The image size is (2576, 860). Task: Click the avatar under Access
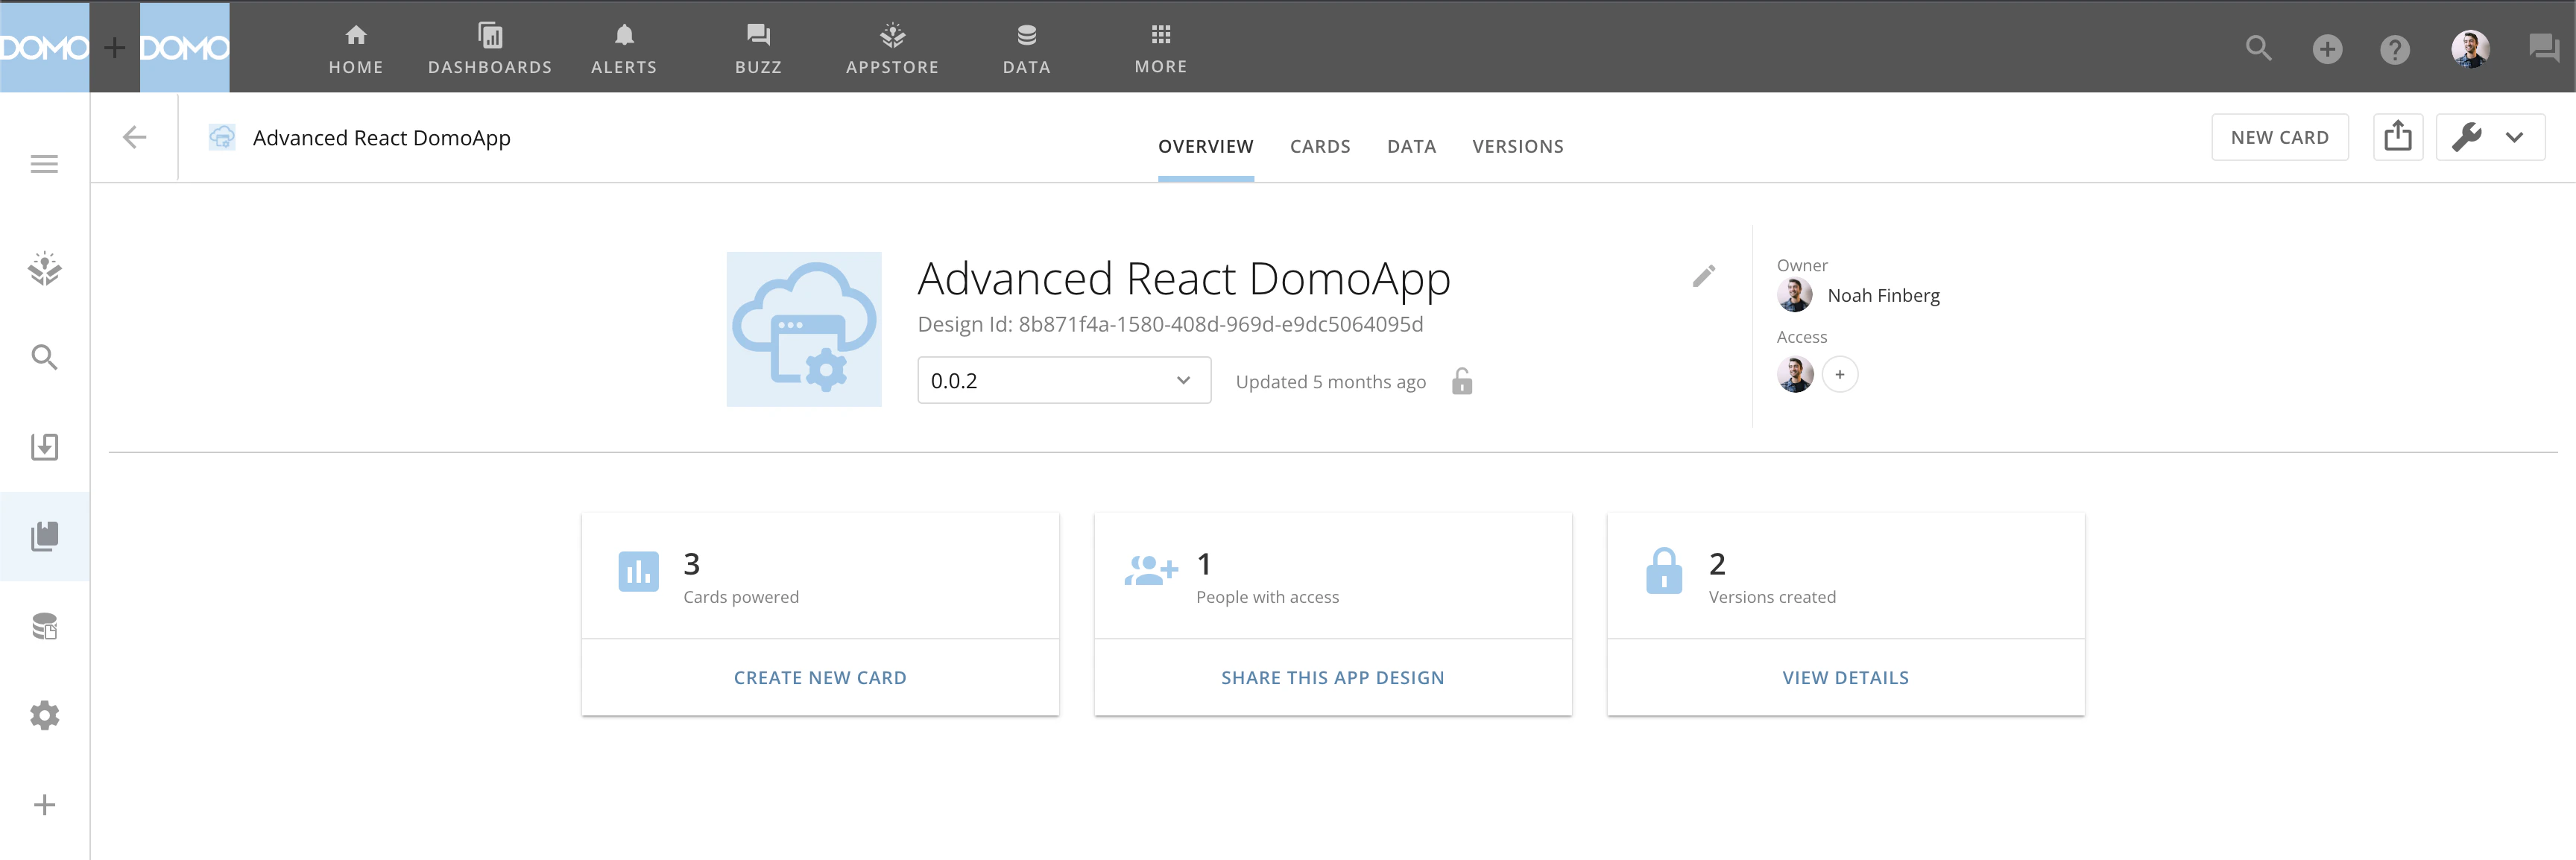point(1794,375)
